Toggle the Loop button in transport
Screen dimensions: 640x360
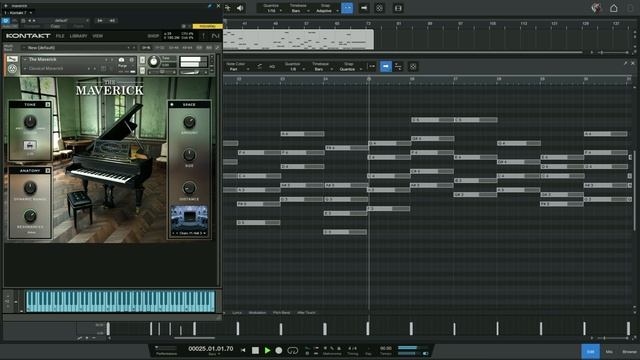293,350
